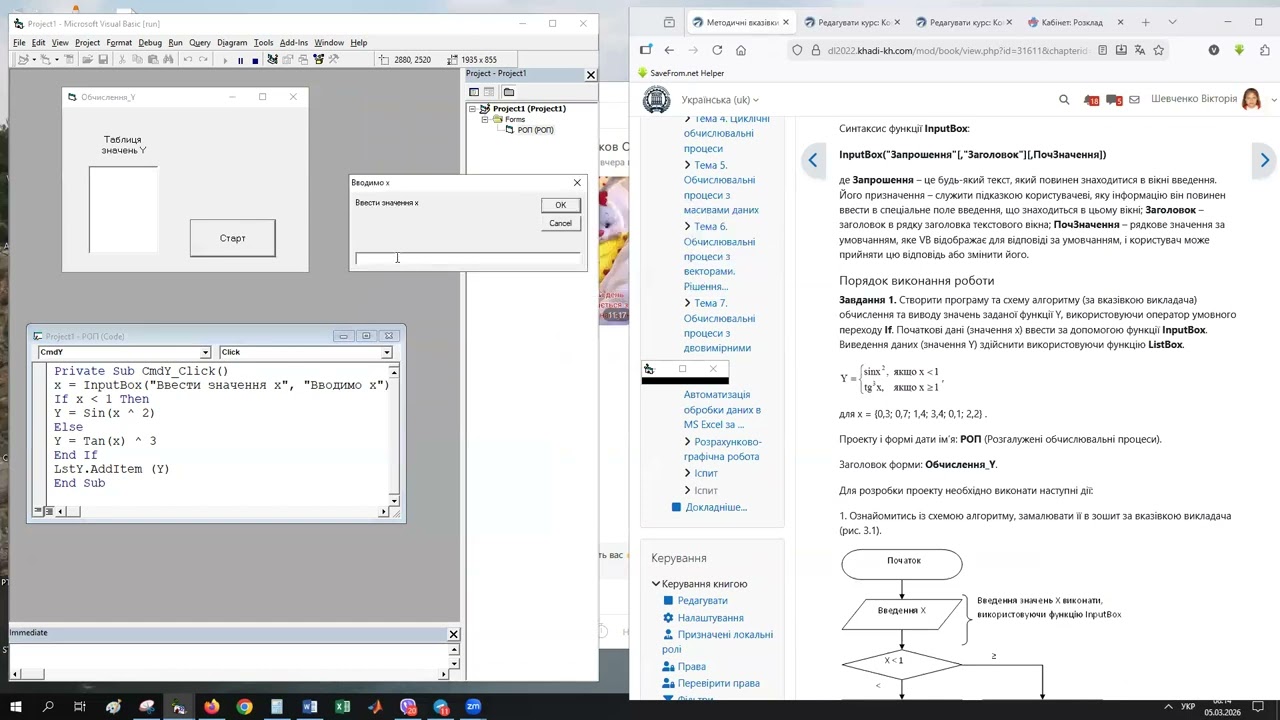Switch to the Кабінет: Розклад browser tab
Viewport: 1280px width, 720px height.
tap(1072, 22)
